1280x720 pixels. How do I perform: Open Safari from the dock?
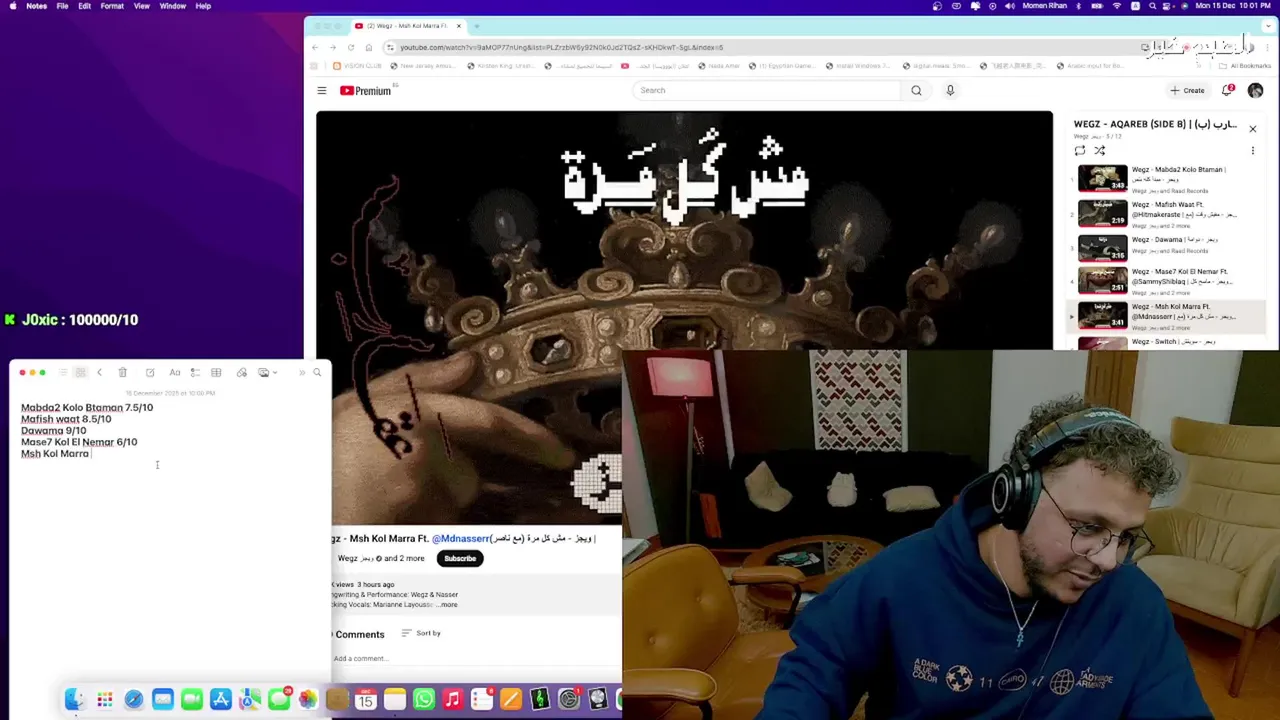tap(133, 699)
